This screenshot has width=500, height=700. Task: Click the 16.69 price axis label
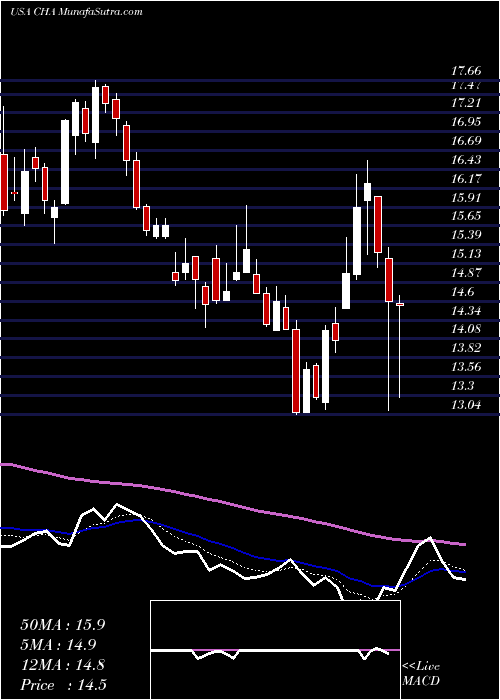tap(466, 141)
